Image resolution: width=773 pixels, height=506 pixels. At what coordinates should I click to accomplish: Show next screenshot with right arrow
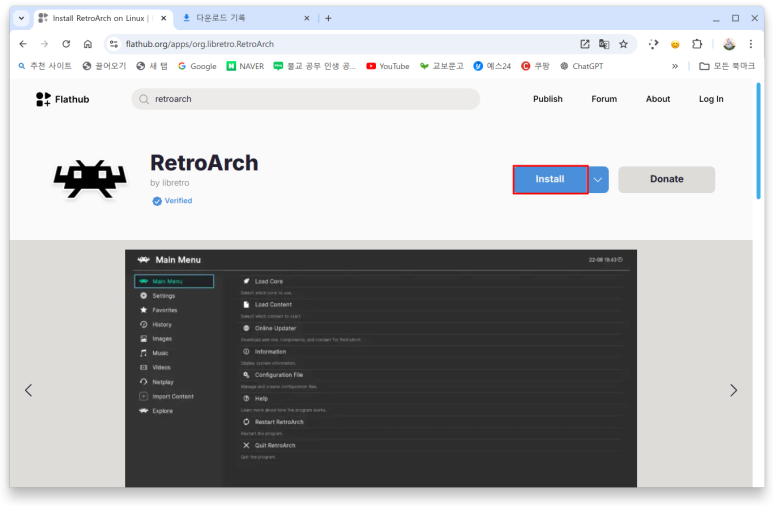click(x=734, y=390)
